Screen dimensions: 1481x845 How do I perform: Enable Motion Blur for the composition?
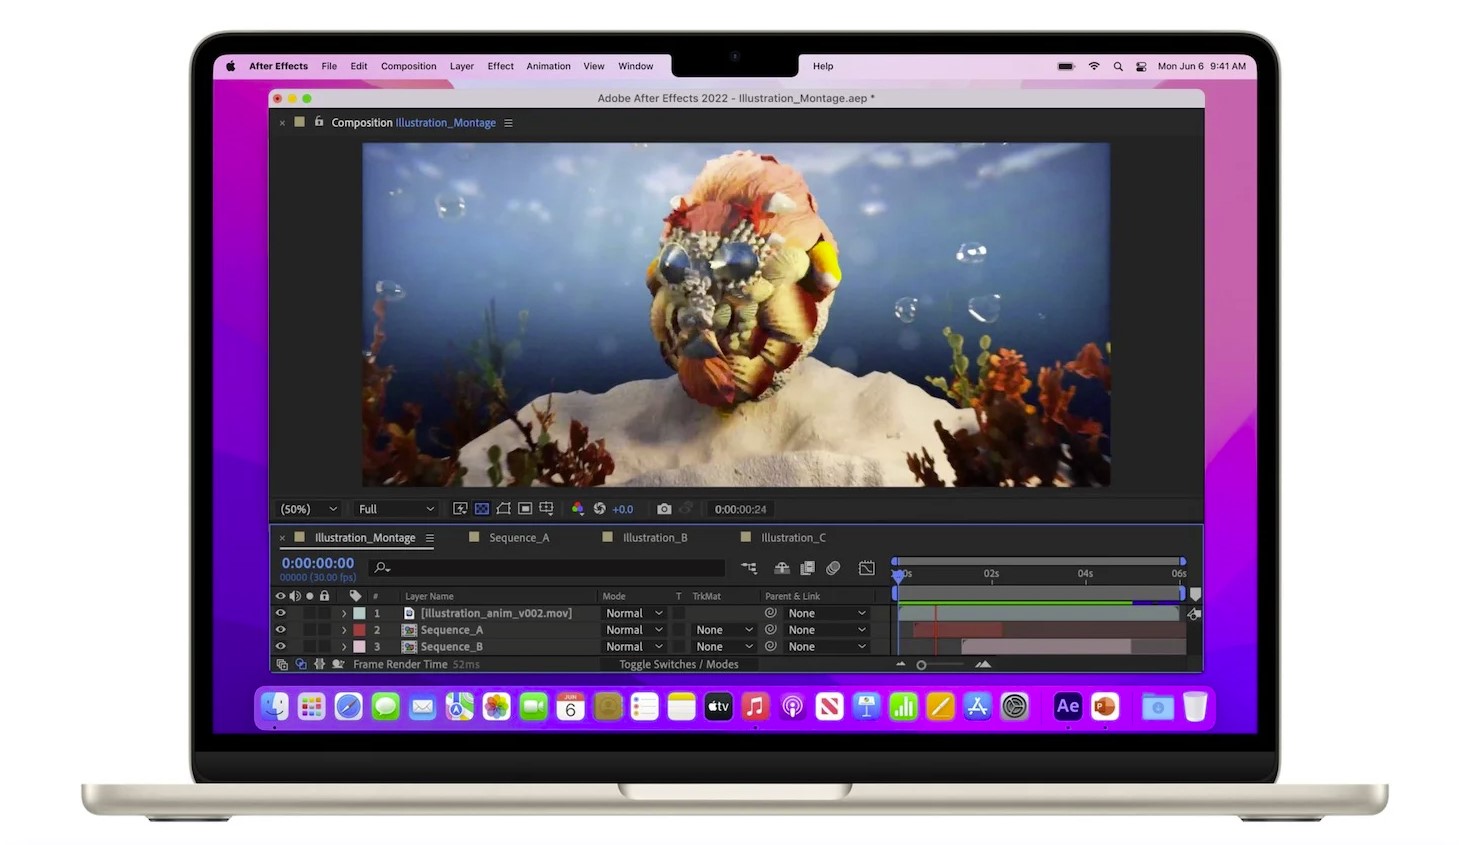(x=833, y=568)
